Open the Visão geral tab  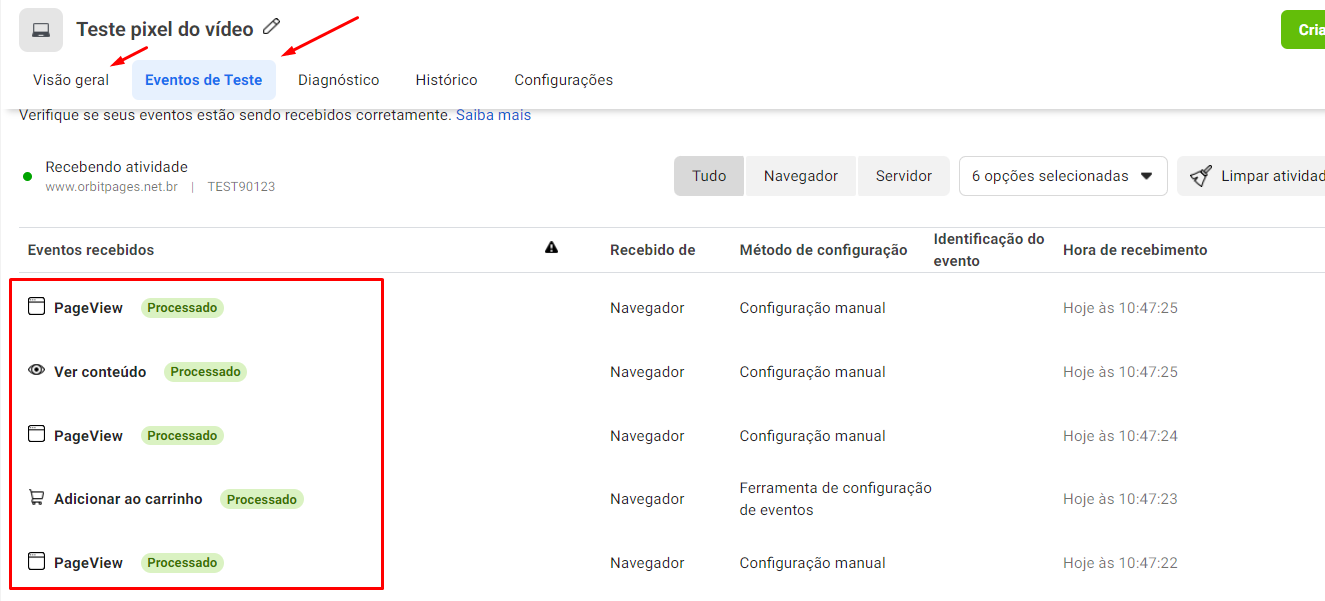[x=71, y=80]
